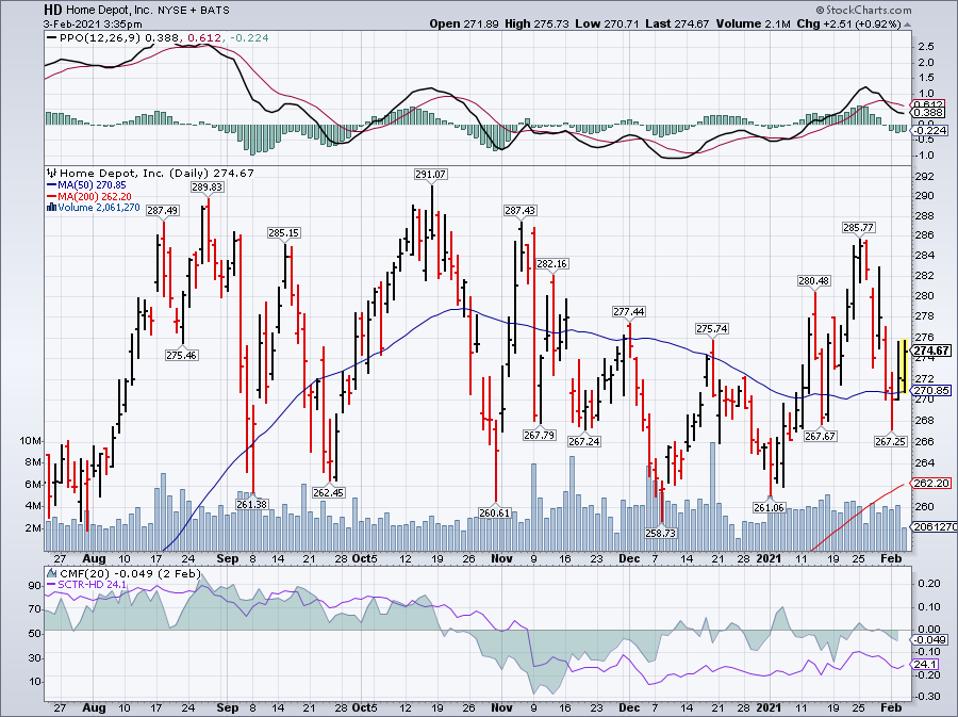Click the 282.16 high price label
Image resolution: width=958 pixels, height=717 pixels.
pos(552,264)
